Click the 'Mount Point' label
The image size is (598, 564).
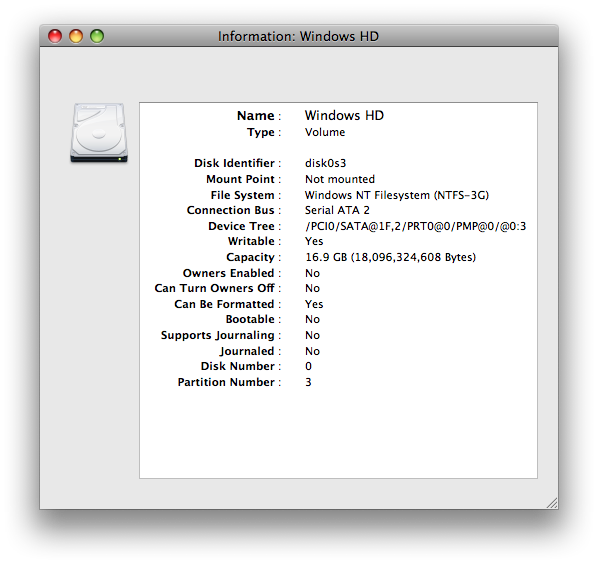click(x=240, y=179)
